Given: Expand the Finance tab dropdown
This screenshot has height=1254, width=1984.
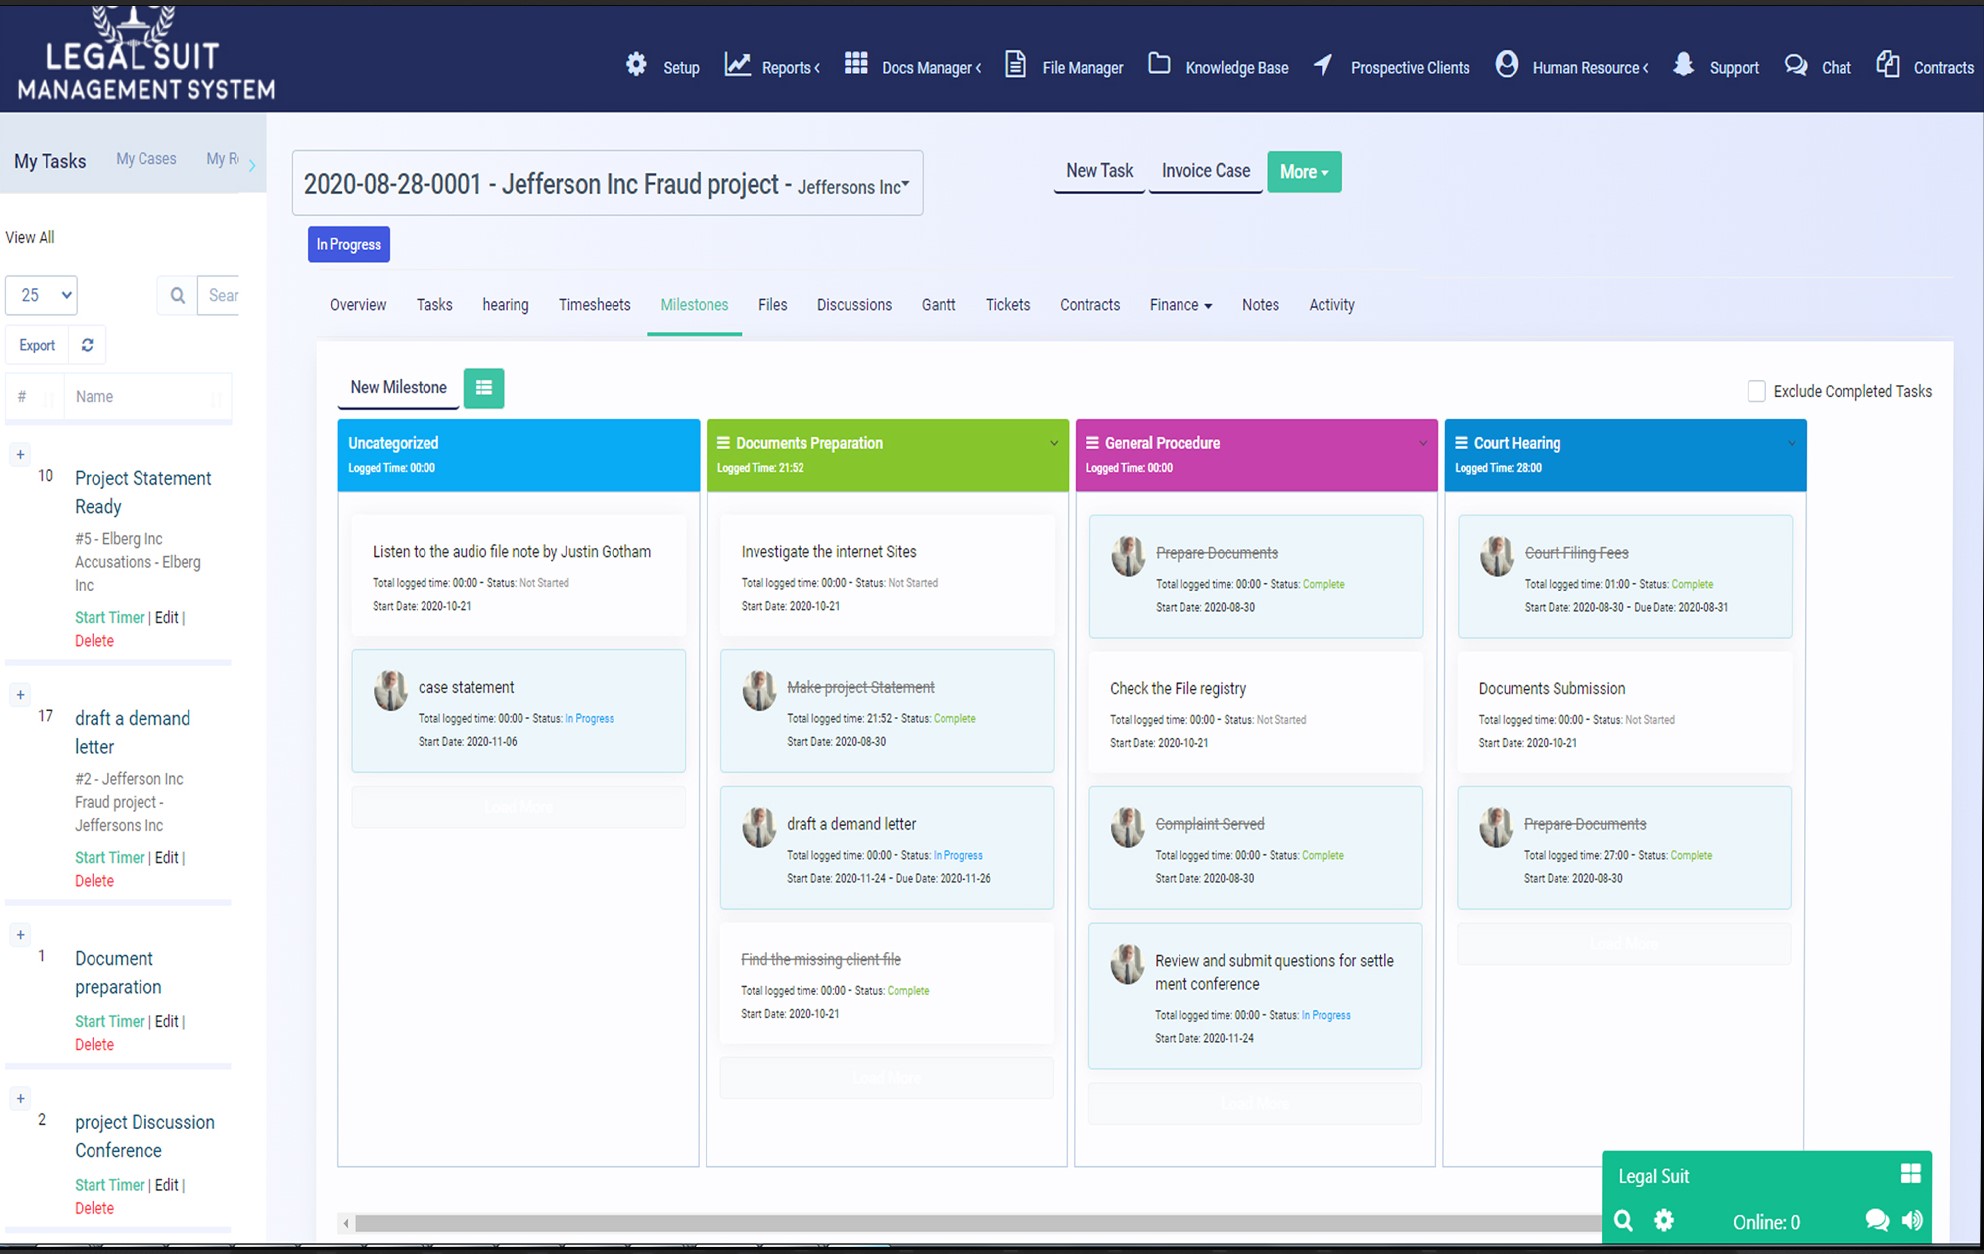Looking at the screenshot, I should tap(1180, 305).
